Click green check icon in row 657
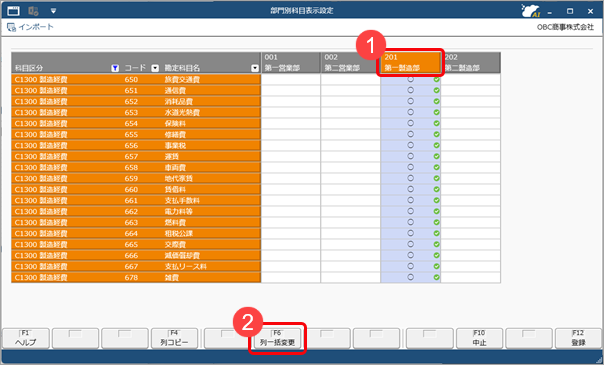The width and height of the screenshot is (604, 365). point(436,156)
